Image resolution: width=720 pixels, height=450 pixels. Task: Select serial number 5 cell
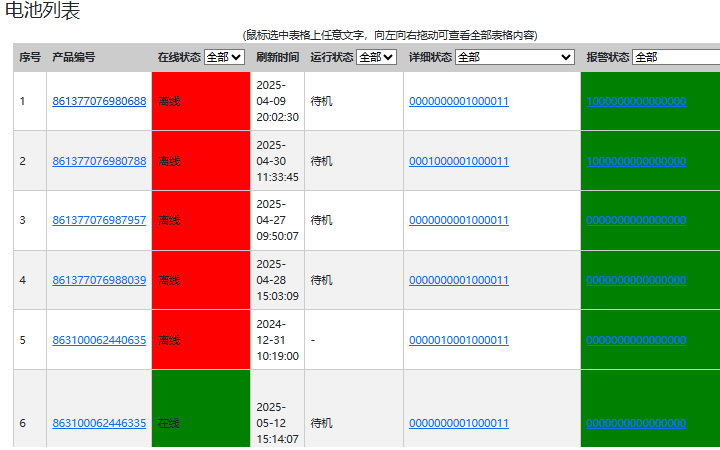coord(30,340)
